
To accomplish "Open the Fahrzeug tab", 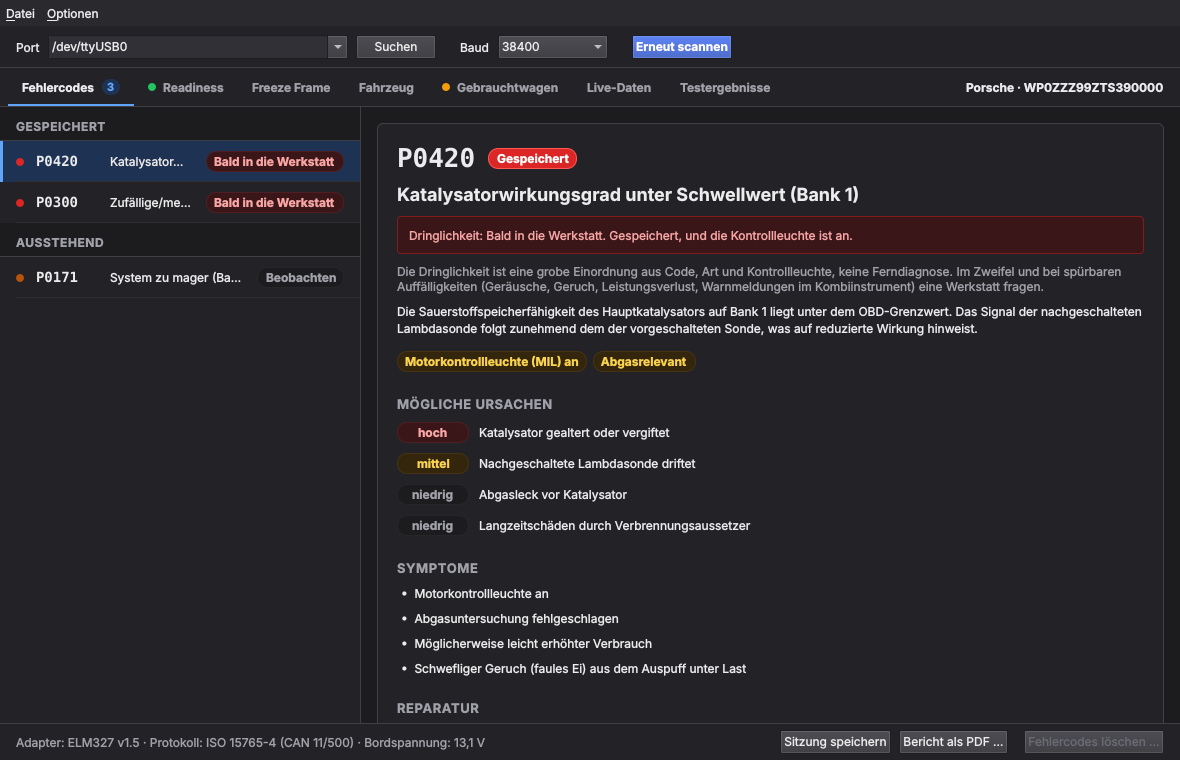I will 386,87.
